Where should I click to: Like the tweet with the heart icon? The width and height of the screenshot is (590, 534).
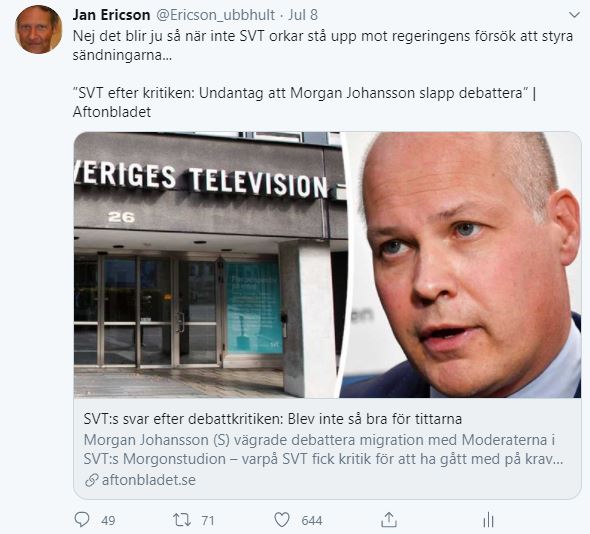pos(281,520)
